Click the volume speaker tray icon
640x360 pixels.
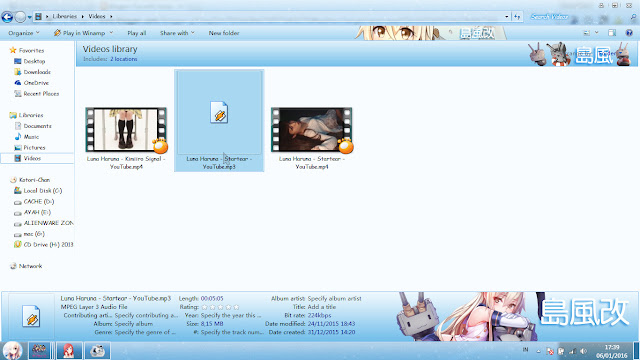point(584,351)
